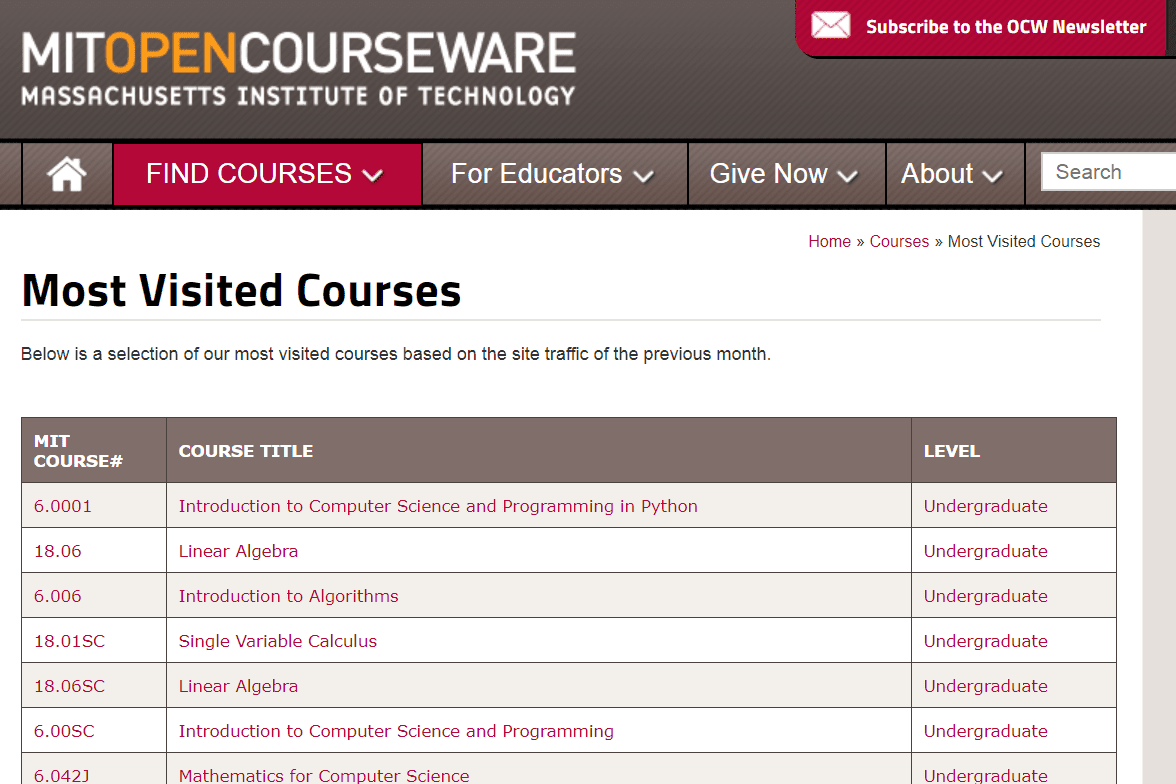Open the Give Now dropdown menu

pos(786,174)
